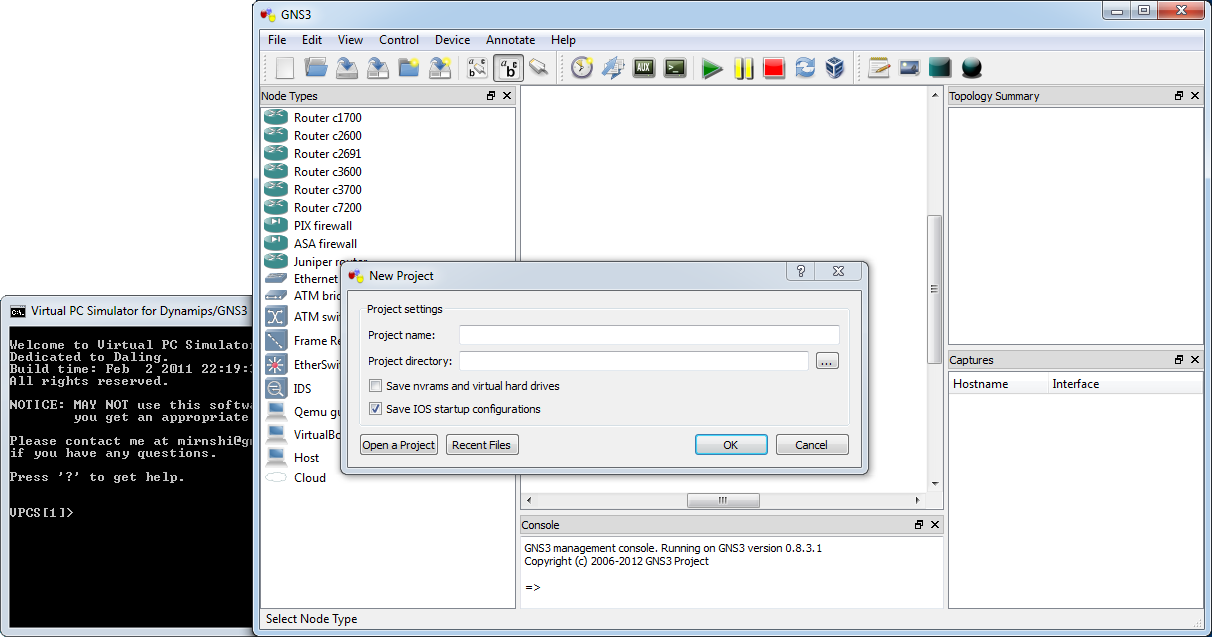Click the Interface column header in Captures
Image resolution: width=1212 pixels, height=637 pixels.
pyautogui.click(x=1126, y=384)
